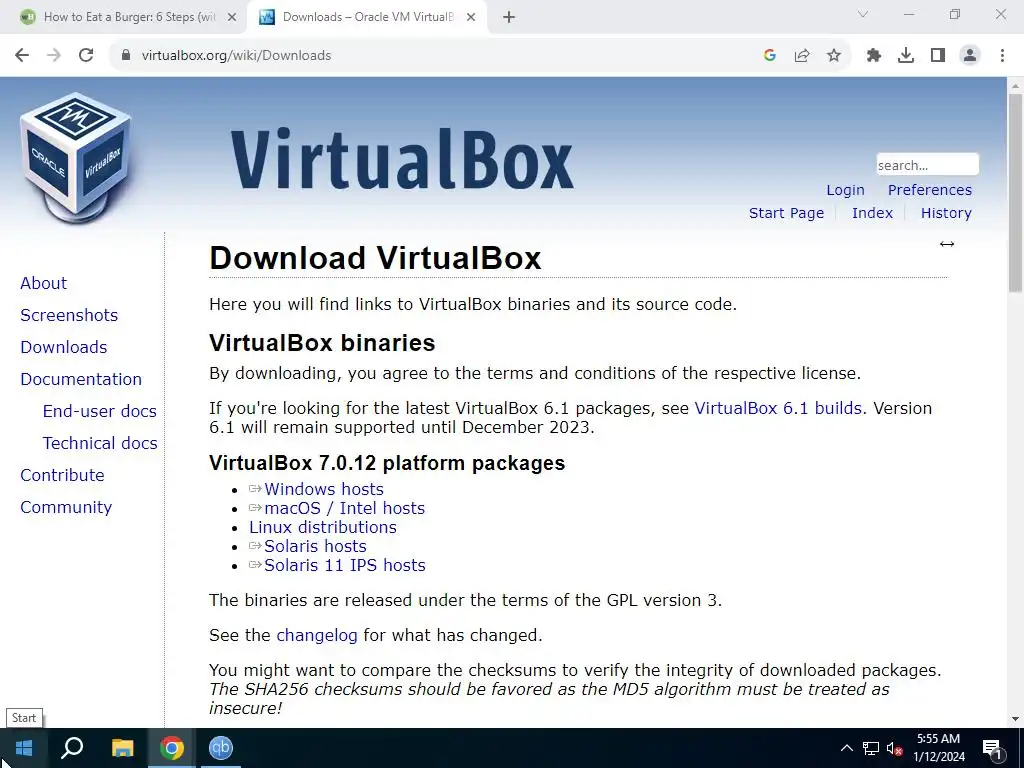Open Community in the sidebar
The height and width of the screenshot is (768, 1024).
(66, 507)
